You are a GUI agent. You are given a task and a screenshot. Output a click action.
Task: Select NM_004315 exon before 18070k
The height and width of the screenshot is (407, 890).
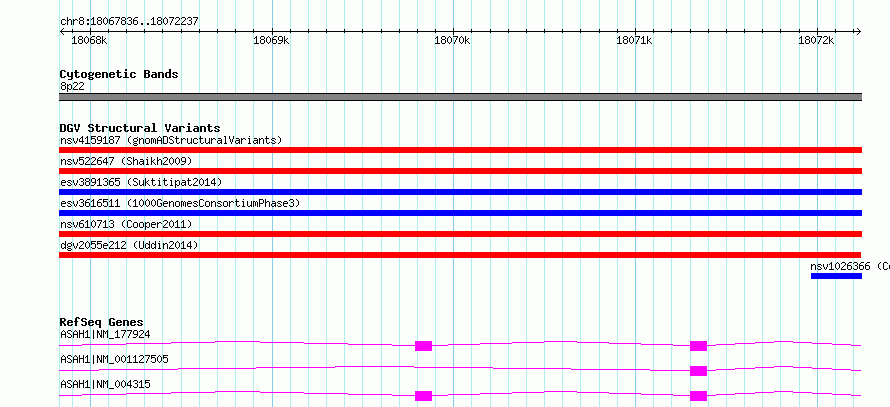[x=423, y=396]
